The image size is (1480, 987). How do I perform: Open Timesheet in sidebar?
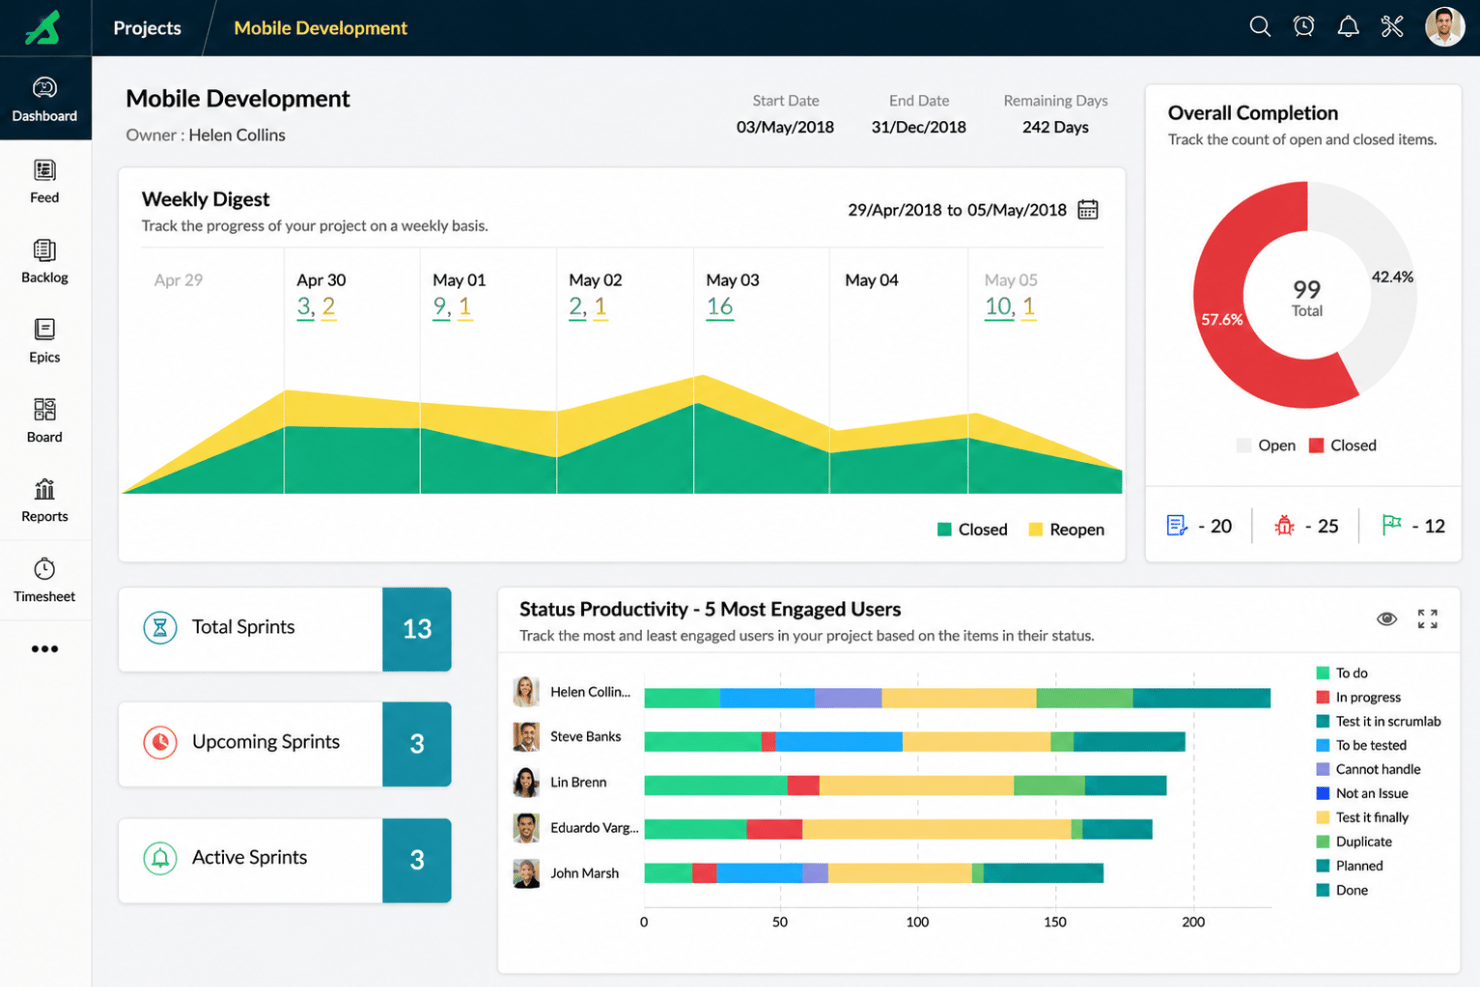click(x=45, y=581)
